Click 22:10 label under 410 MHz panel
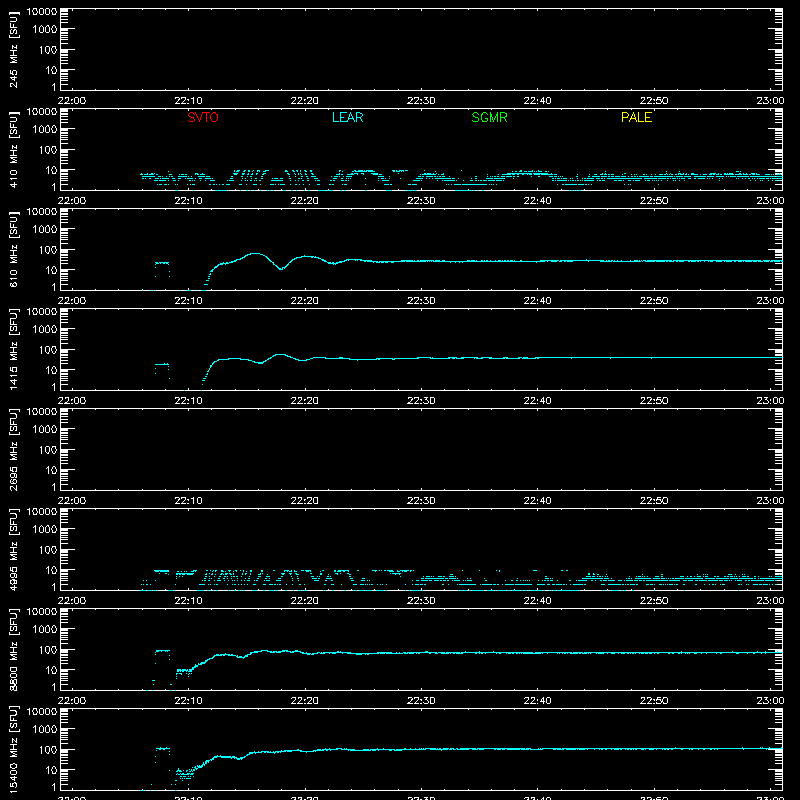This screenshot has width=800, height=800. (x=188, y=201)
